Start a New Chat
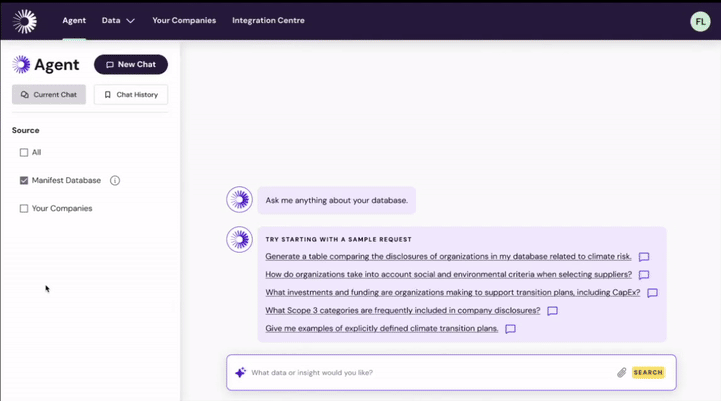Image resolution: width=721 pixels, height=401 pixels. pos(131,65)
